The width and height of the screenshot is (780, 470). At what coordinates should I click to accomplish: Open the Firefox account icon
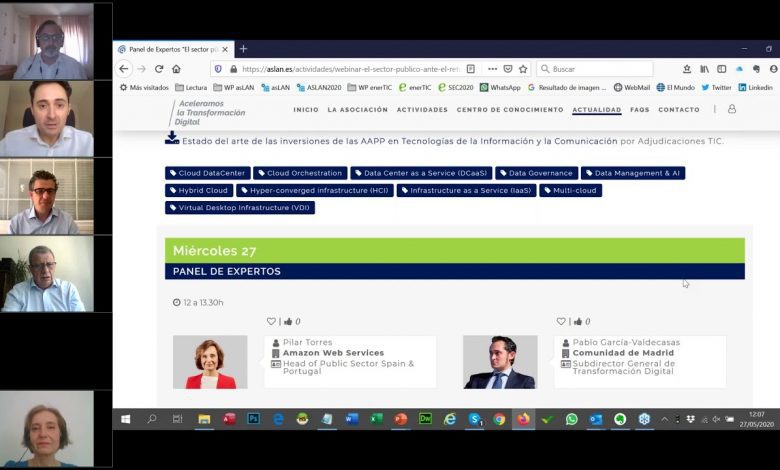[x=774, y=69]
